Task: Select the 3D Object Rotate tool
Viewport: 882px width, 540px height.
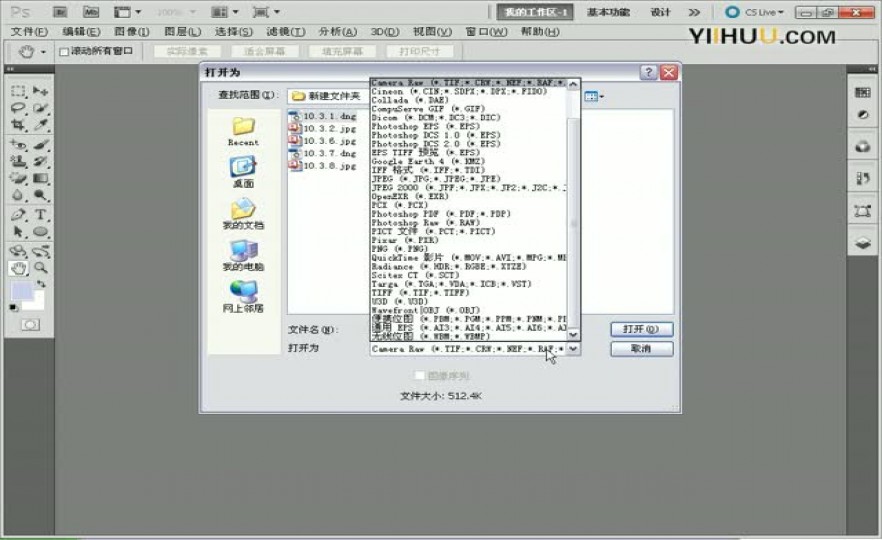Action: click(x=18, y=251)
